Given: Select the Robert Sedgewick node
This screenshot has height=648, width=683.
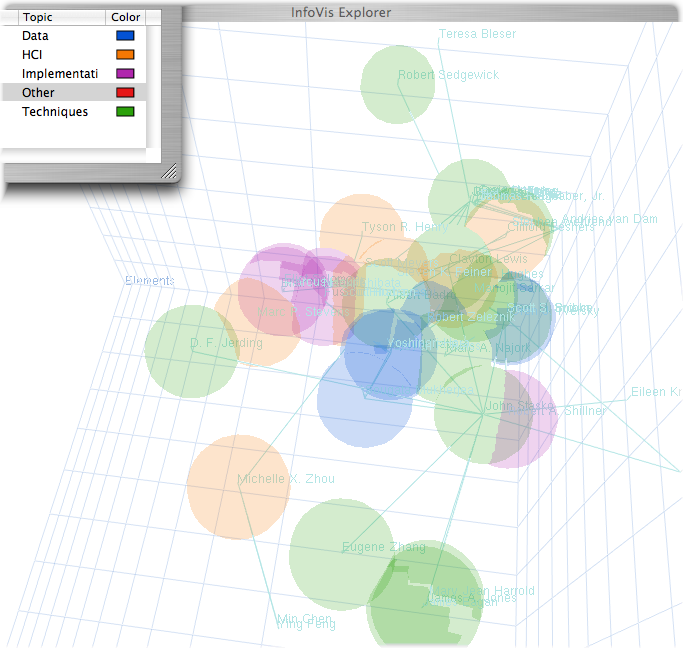Looking at the screenshot, I should 397,84.
